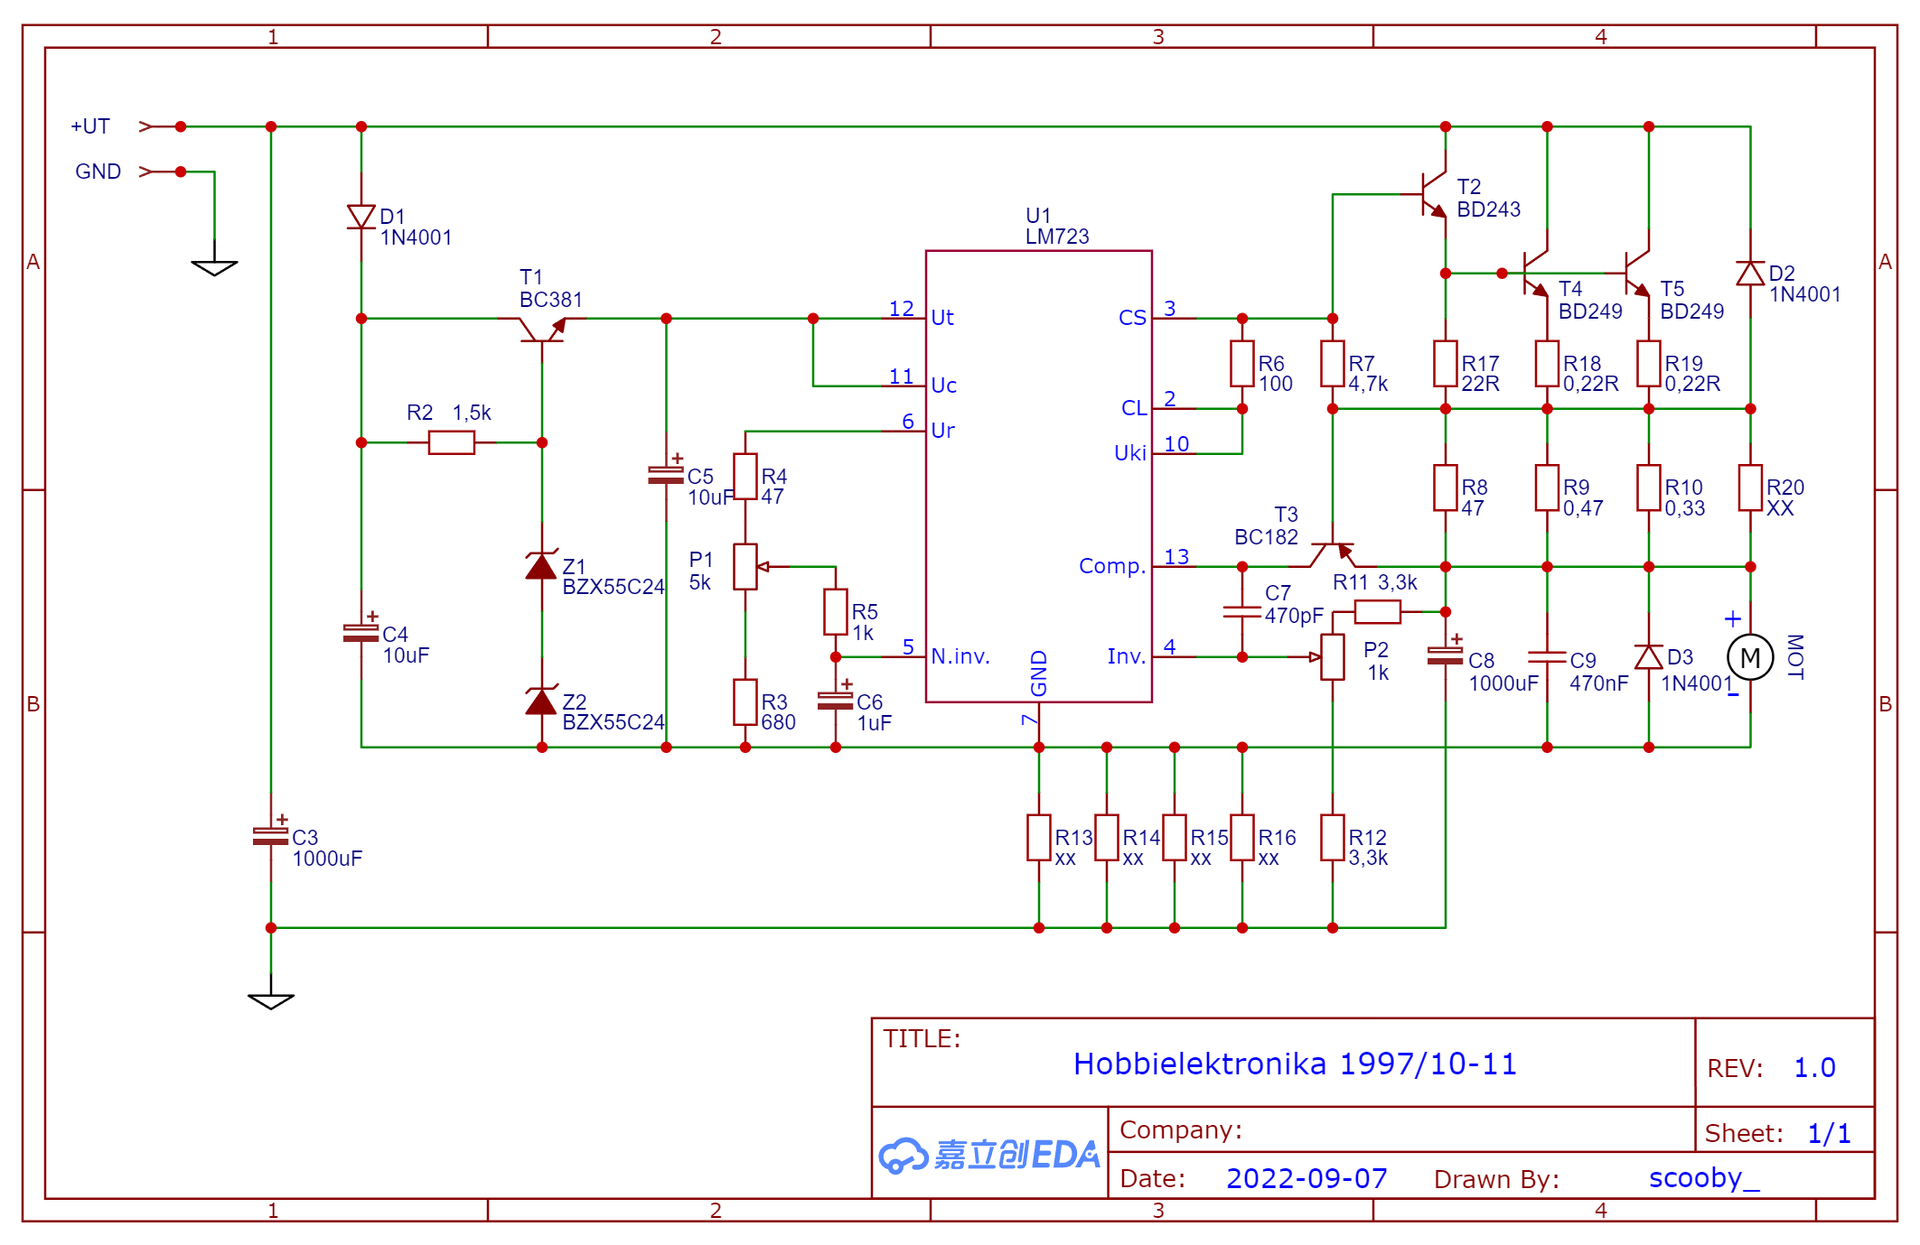
Task: Click the D1 1N4001 diode symbol
Action: (x=361, y=217)
